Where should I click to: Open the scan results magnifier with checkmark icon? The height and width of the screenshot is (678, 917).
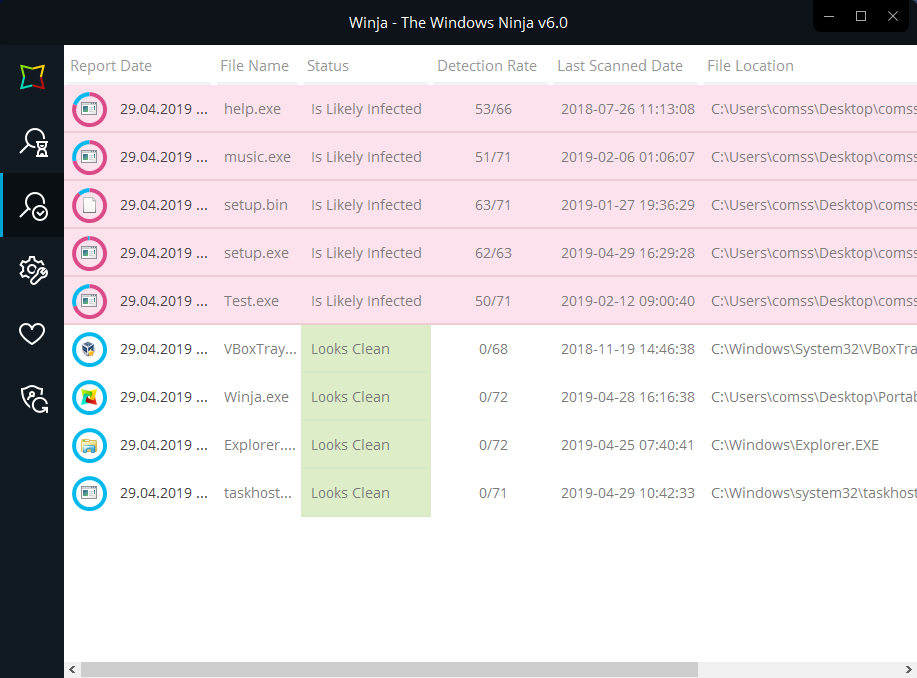pos(33,206)
